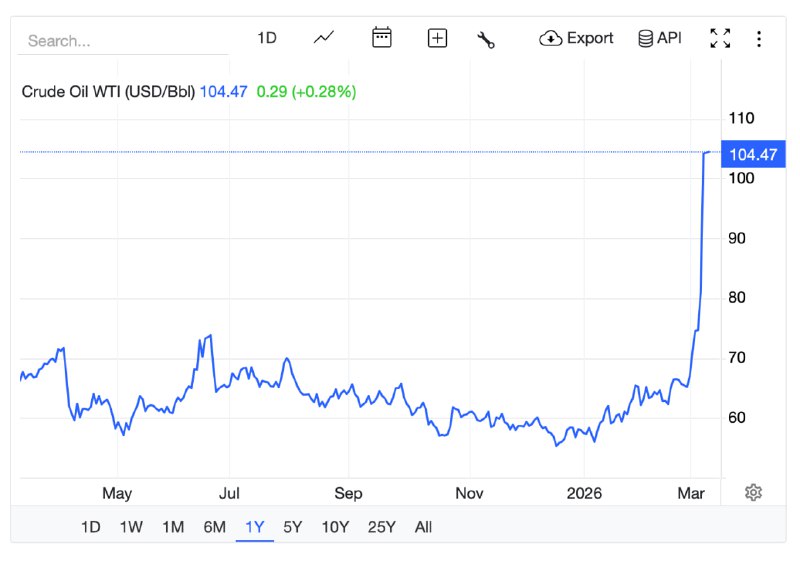This screenshot has height=561, width=800.
Task: Show All historical data range
Action: (x=423, y=527)
